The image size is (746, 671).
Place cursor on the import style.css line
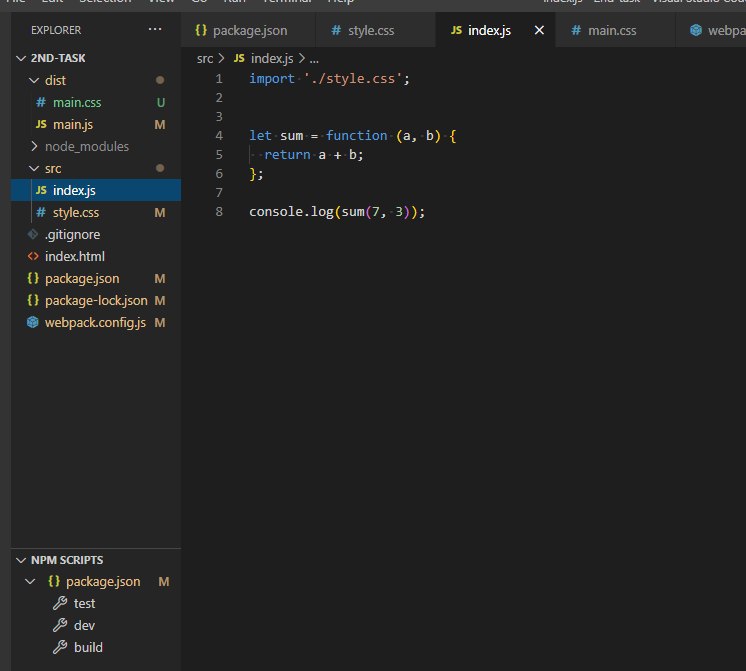329,79
